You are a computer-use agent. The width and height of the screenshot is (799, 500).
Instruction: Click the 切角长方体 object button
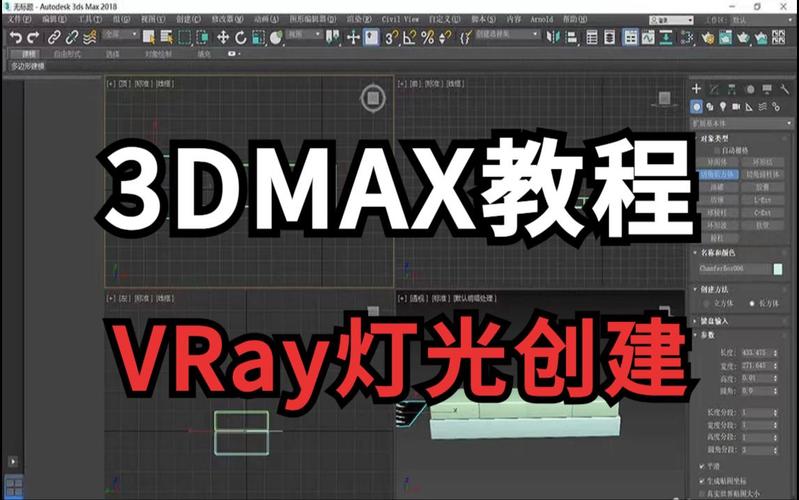(717, 174)
